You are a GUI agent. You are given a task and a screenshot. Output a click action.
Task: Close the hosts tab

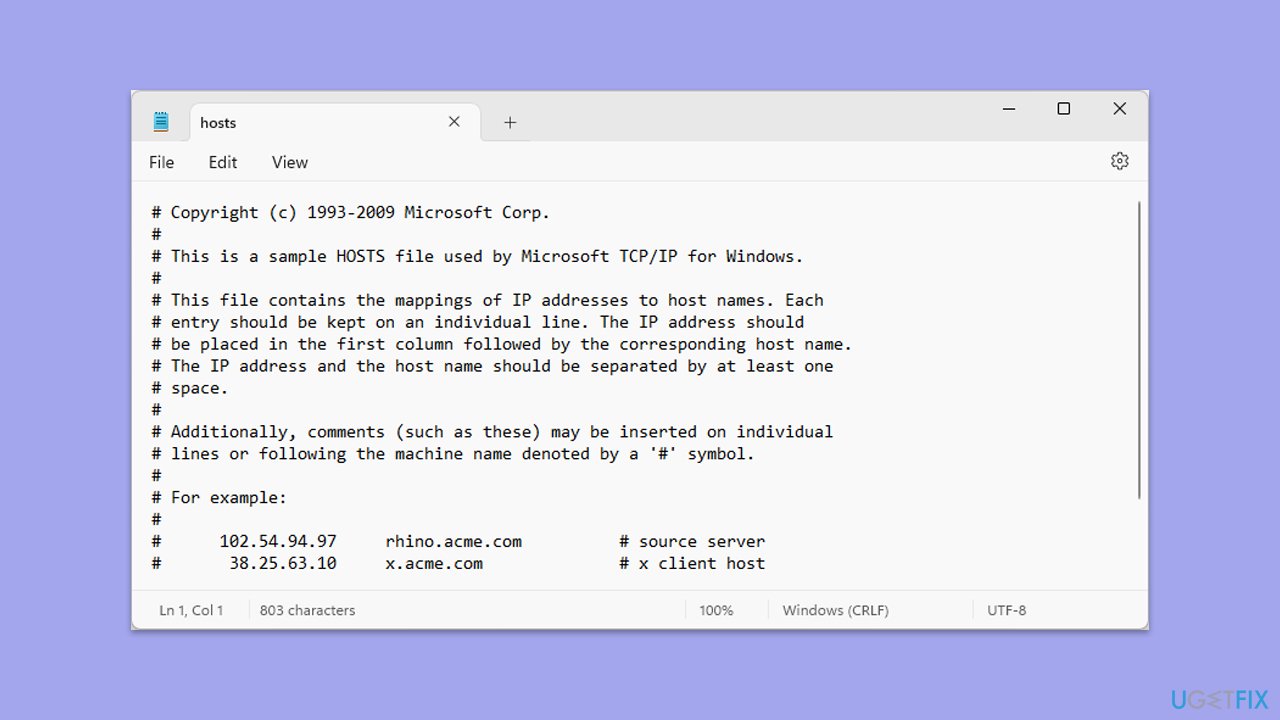click(454, 122)
